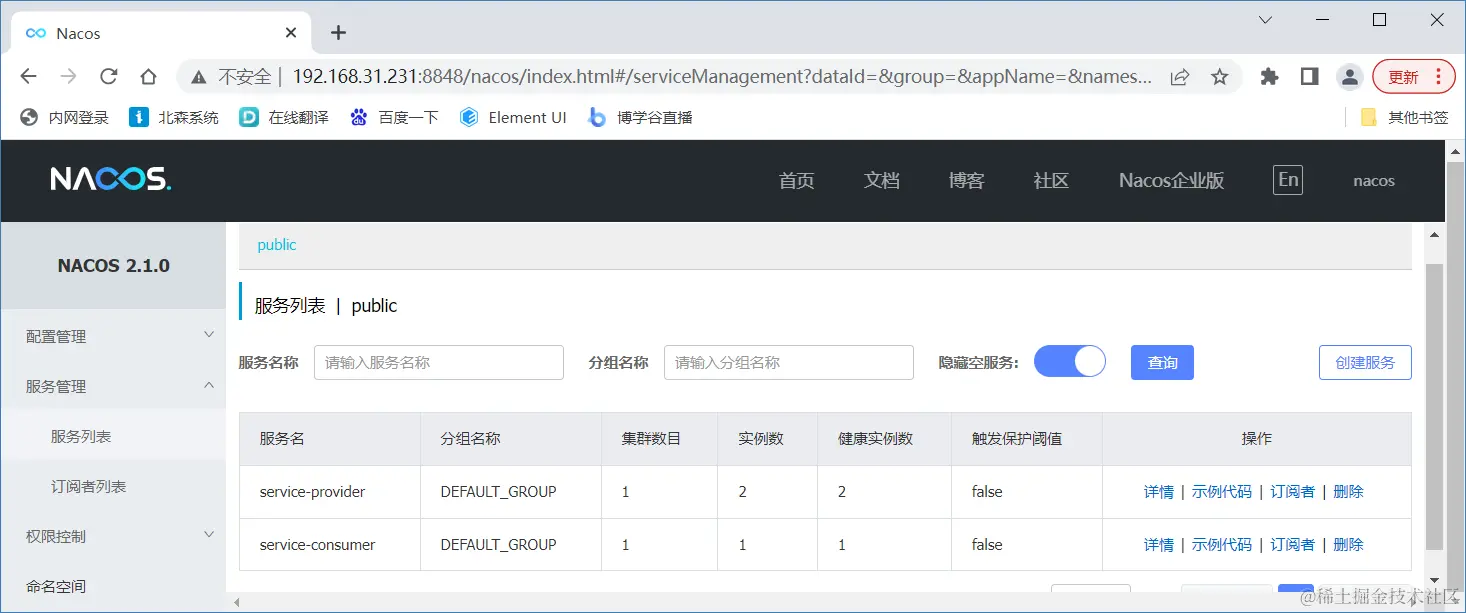This screenshot has height=613, width=1466.
Task: Open the browser home page icon
Action: [148, 77]
